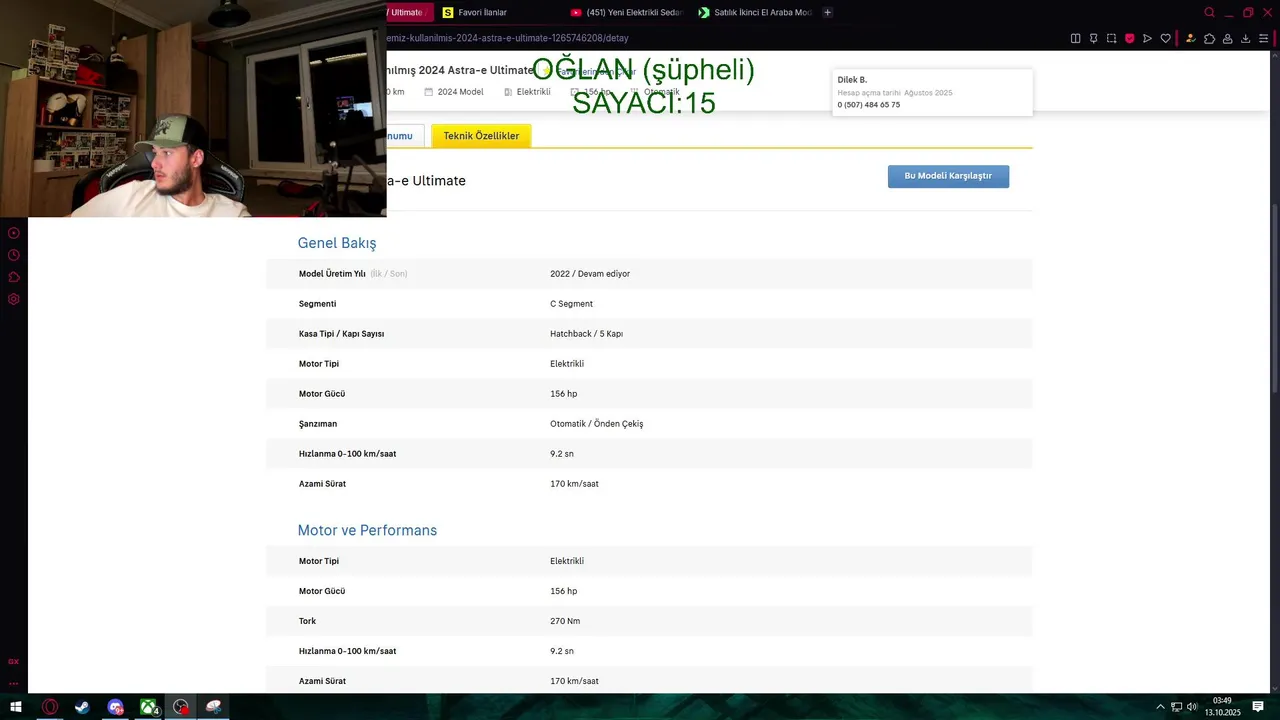Viewport: 1280px width, 720px height.
Task: Click the Genel Bakış section heading
Action: tap(337, 243)
